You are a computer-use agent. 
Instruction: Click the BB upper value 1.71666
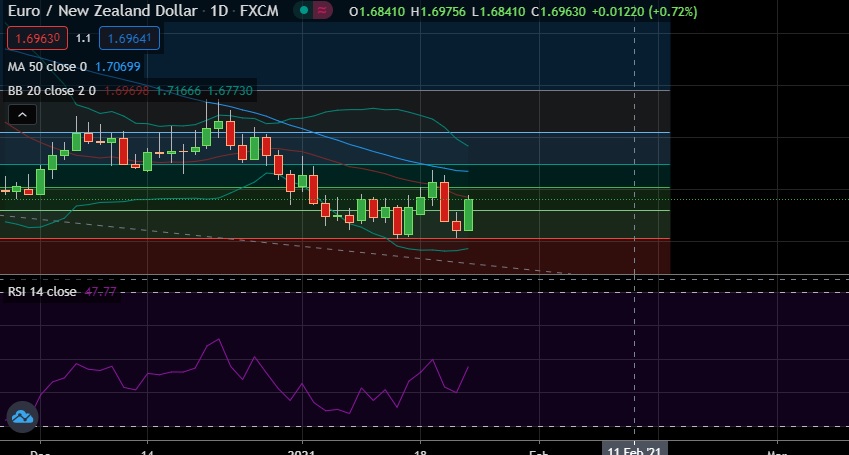pyautogui.click(x=178, y=90)
